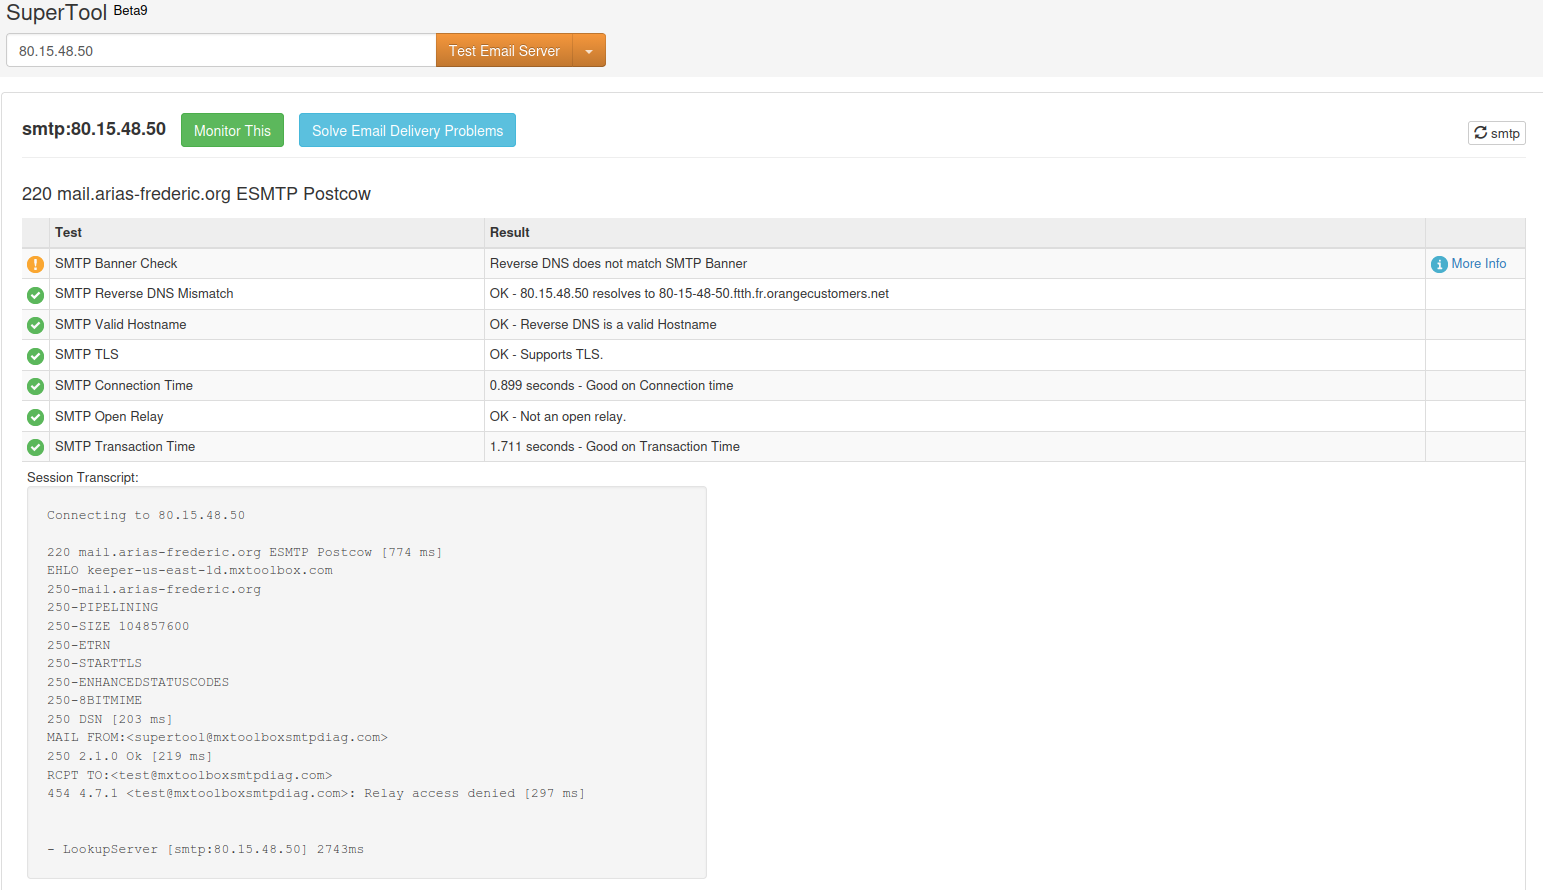
Task: Click result 'OK - Reverse DNS is a valid Hostname'
Action: [603, 324]
